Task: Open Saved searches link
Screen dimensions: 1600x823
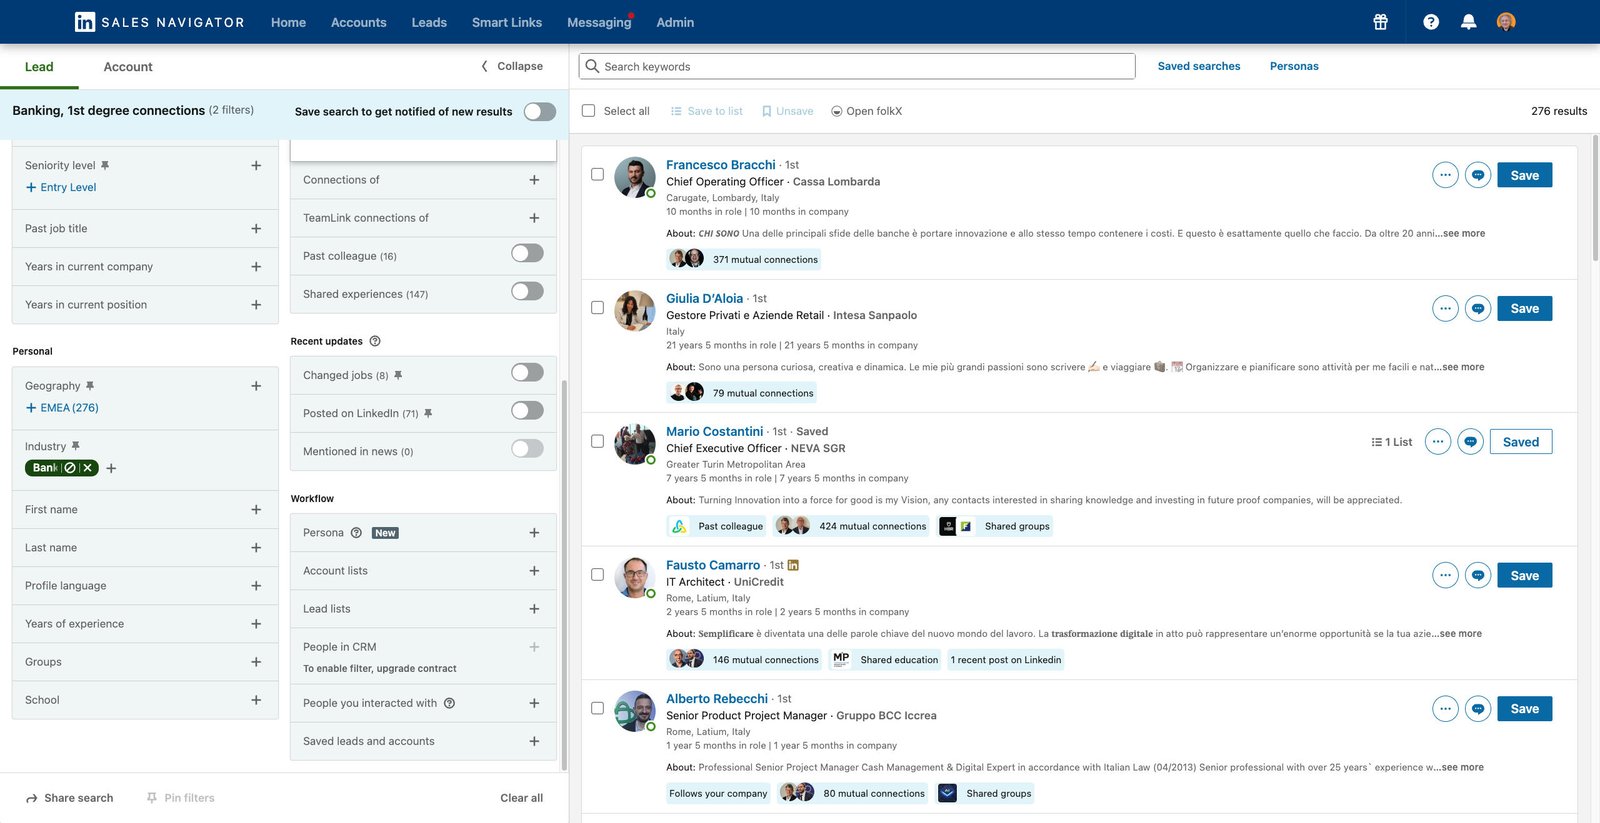Action: pos(1199,66)
